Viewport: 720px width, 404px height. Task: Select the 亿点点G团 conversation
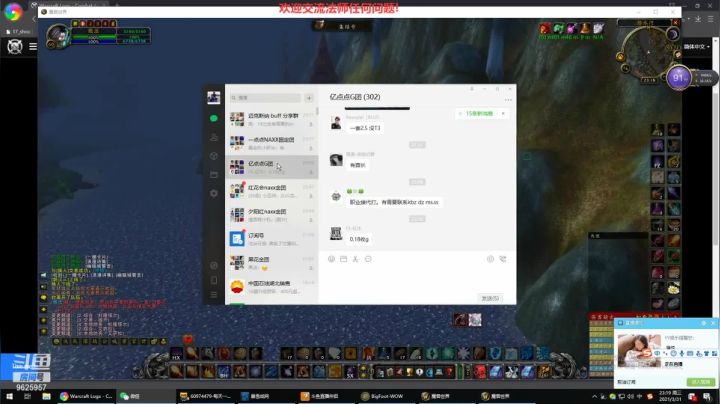pos(271,167)
